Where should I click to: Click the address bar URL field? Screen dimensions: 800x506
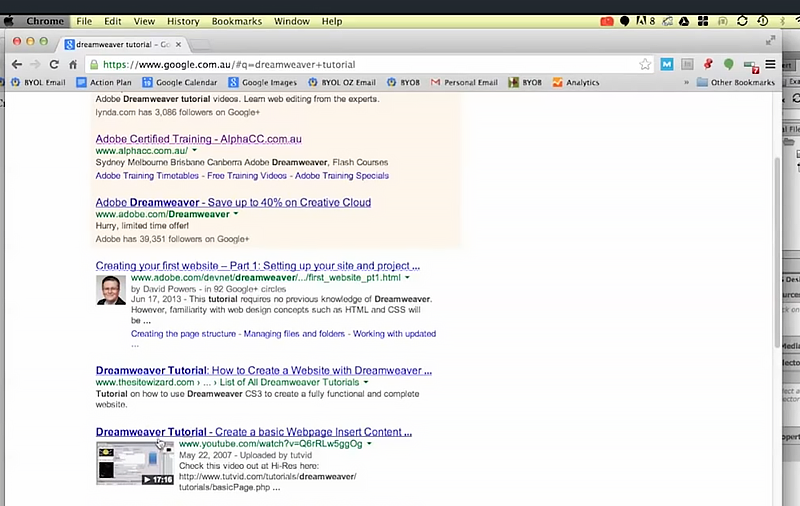pyautogui.click(x=367, y=64)
